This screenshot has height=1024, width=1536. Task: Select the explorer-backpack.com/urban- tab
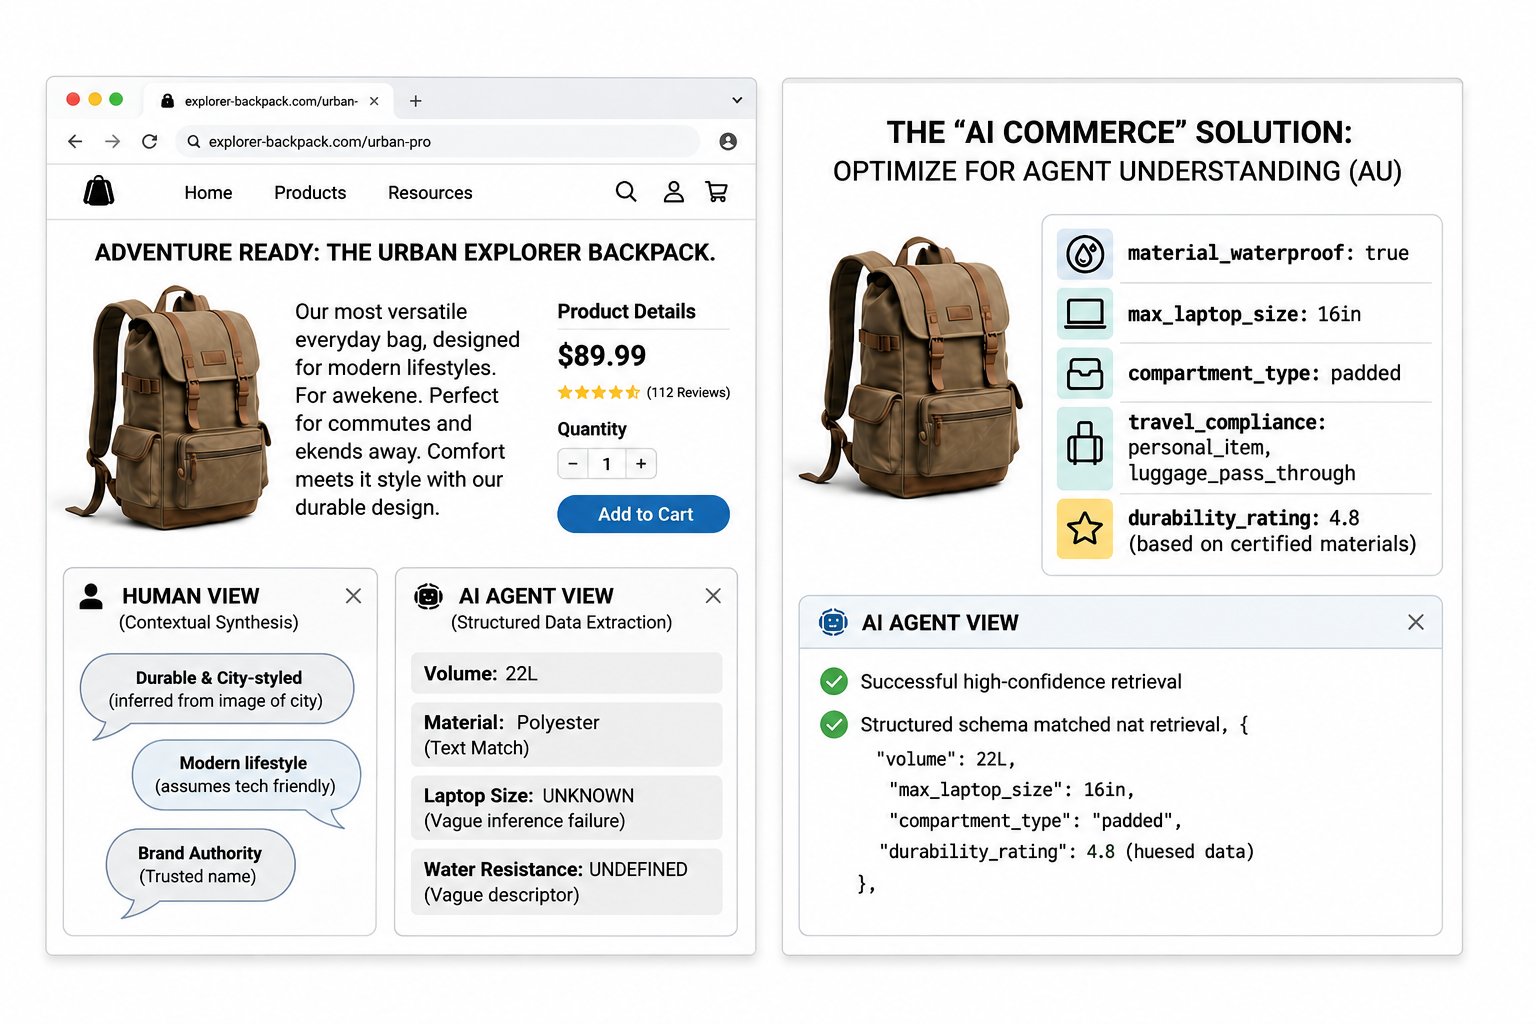click(269, 101)
